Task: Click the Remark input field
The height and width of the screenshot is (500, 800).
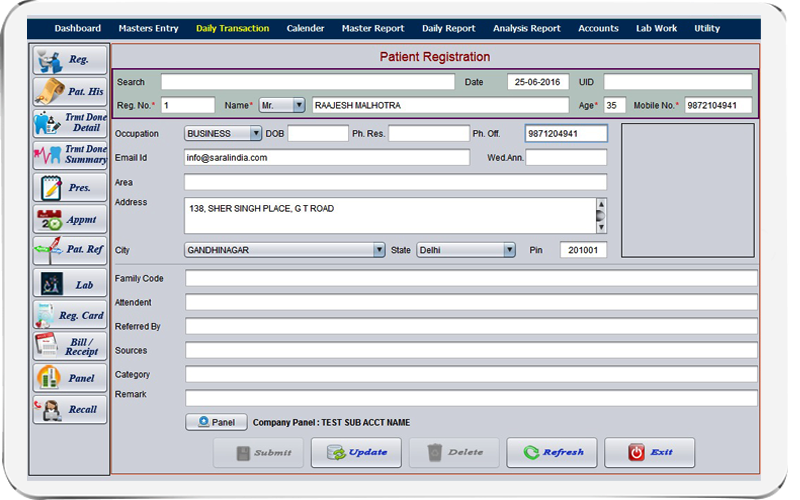Action: point(471,398)
